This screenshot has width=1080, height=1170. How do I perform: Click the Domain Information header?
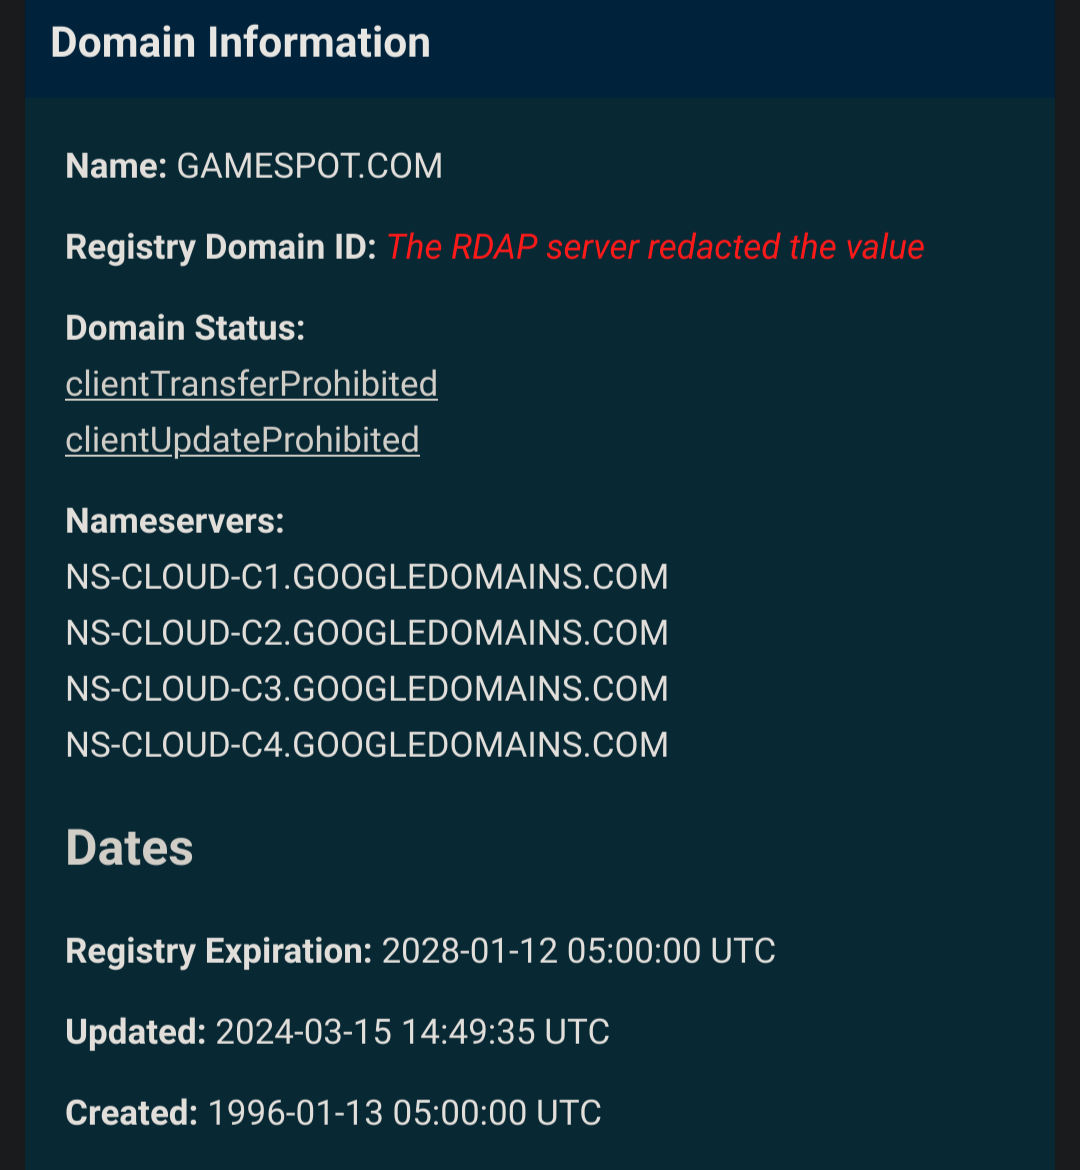[x=240, y=43]
